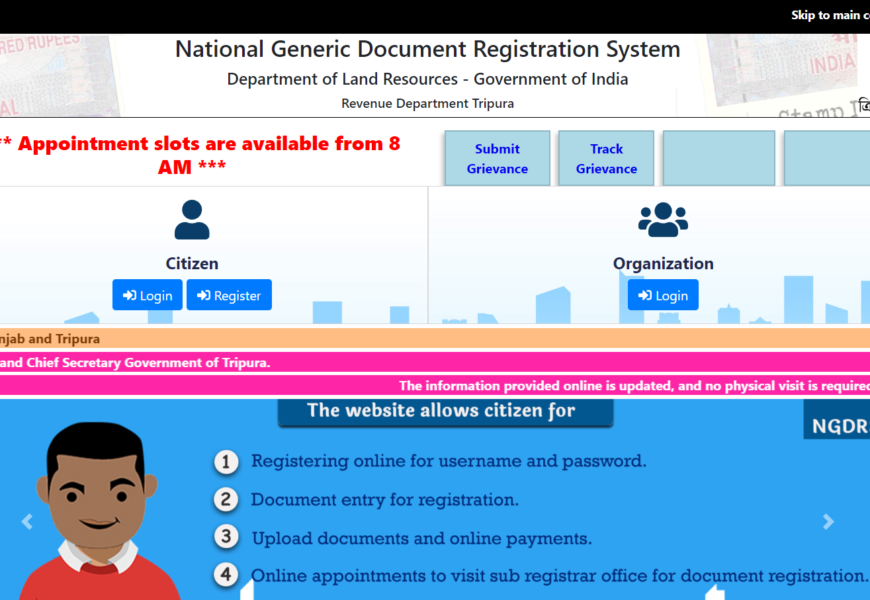Click the numbered circle 3 bullet

point(227,537)
